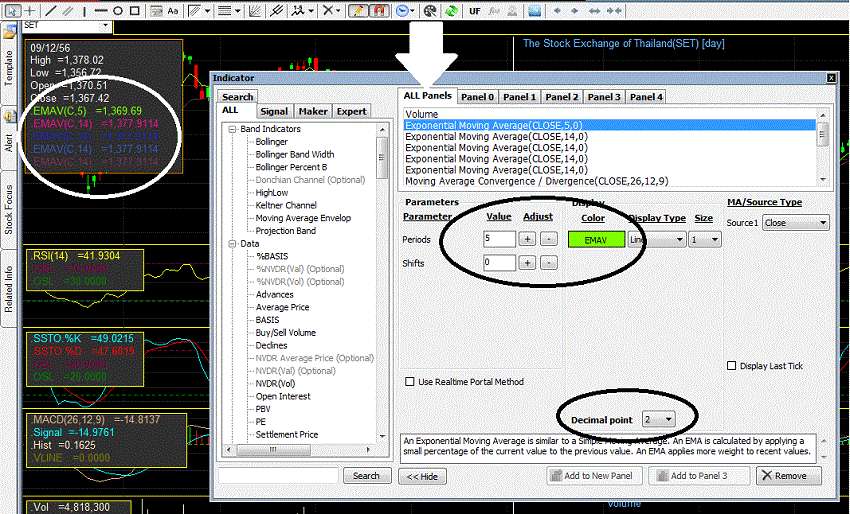Switch to the Signal tab
The height and width of the screenshot is (514, 850).
(274, 111)
